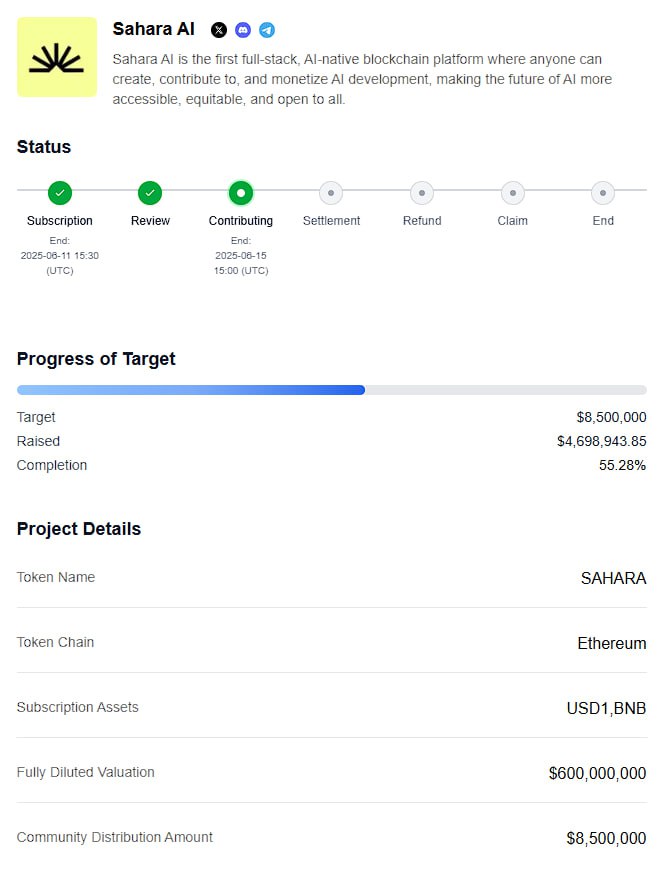Click the Sahara AI project title
The image size is (665, 873).
tap(154, 29)
